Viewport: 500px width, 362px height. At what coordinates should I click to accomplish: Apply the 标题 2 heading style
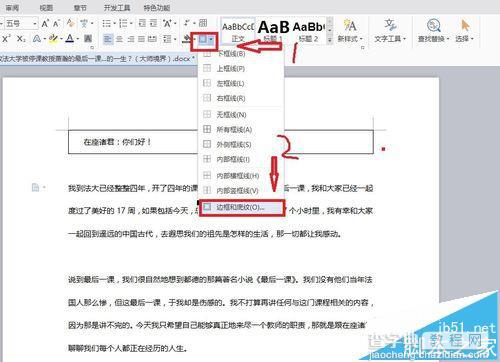pos(309,31)
